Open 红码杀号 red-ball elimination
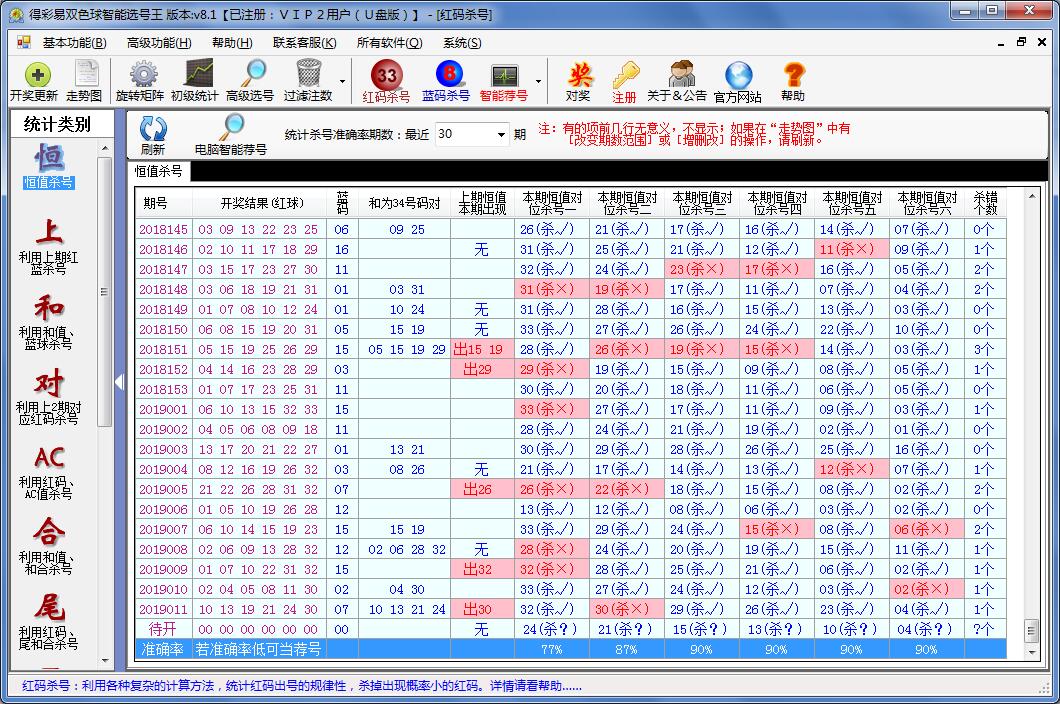The image size is (1060, 704). [385, 80]
